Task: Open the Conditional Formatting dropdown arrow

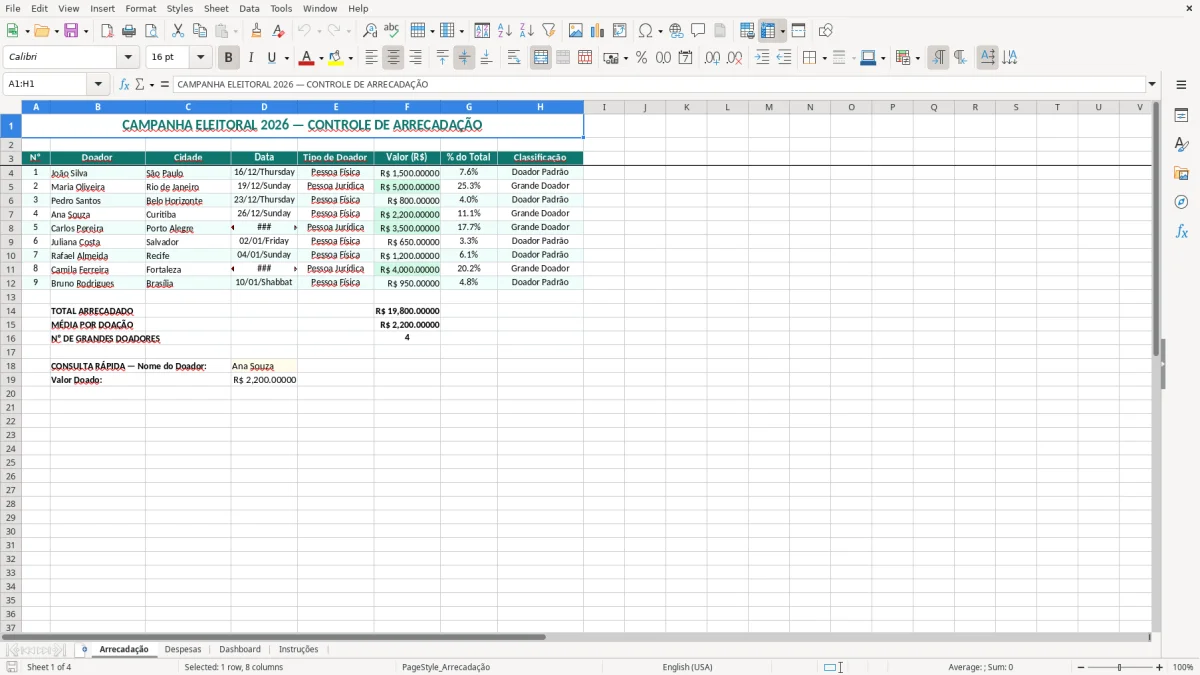Action: coord(917,58)
